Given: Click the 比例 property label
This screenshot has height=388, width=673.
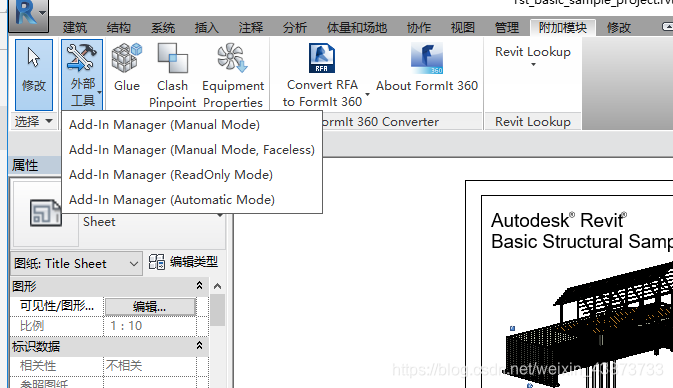Looking at the screenshot, I should [32, 326].
